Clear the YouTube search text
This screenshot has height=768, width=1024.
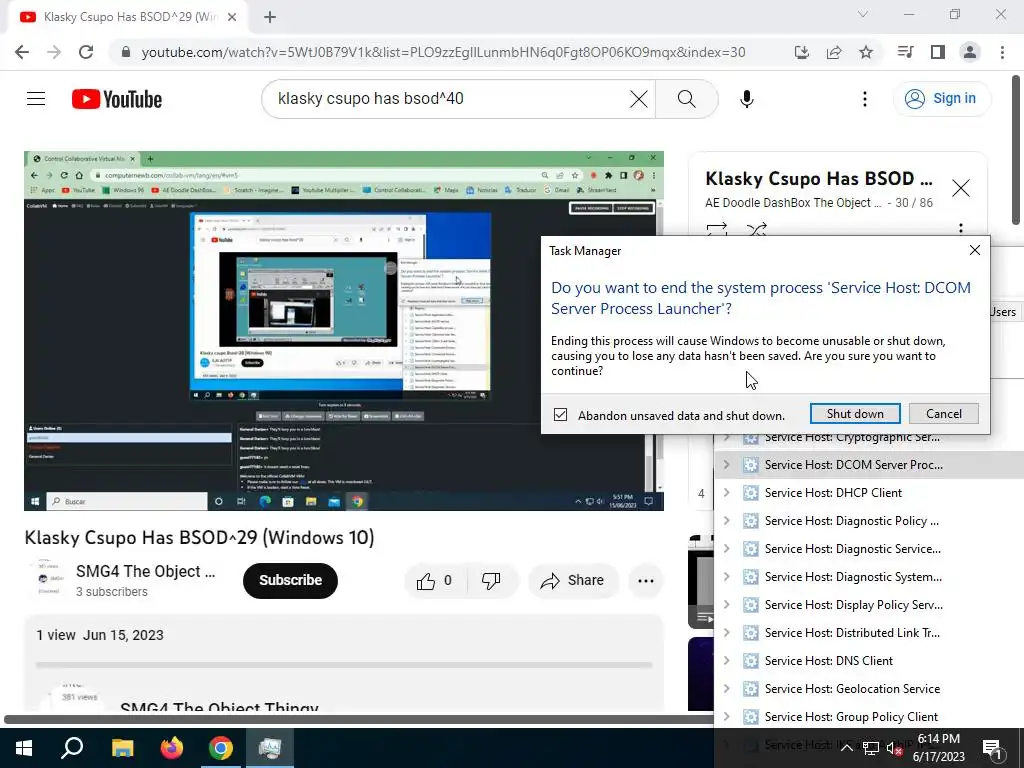pyautogui.click(x=639, y=99)
